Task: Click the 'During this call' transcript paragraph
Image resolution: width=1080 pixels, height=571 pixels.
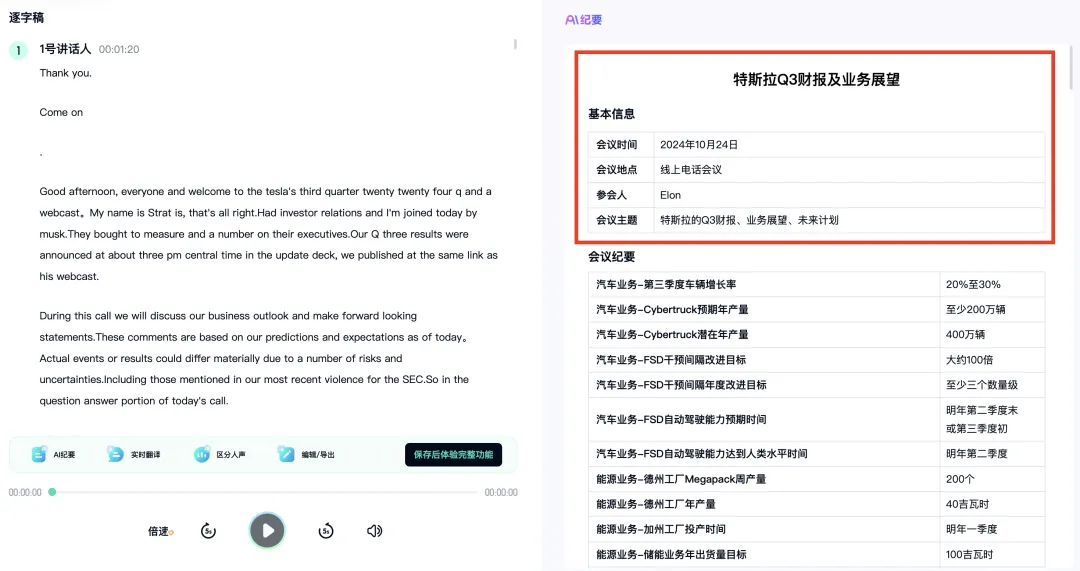Action: [255, 358]
